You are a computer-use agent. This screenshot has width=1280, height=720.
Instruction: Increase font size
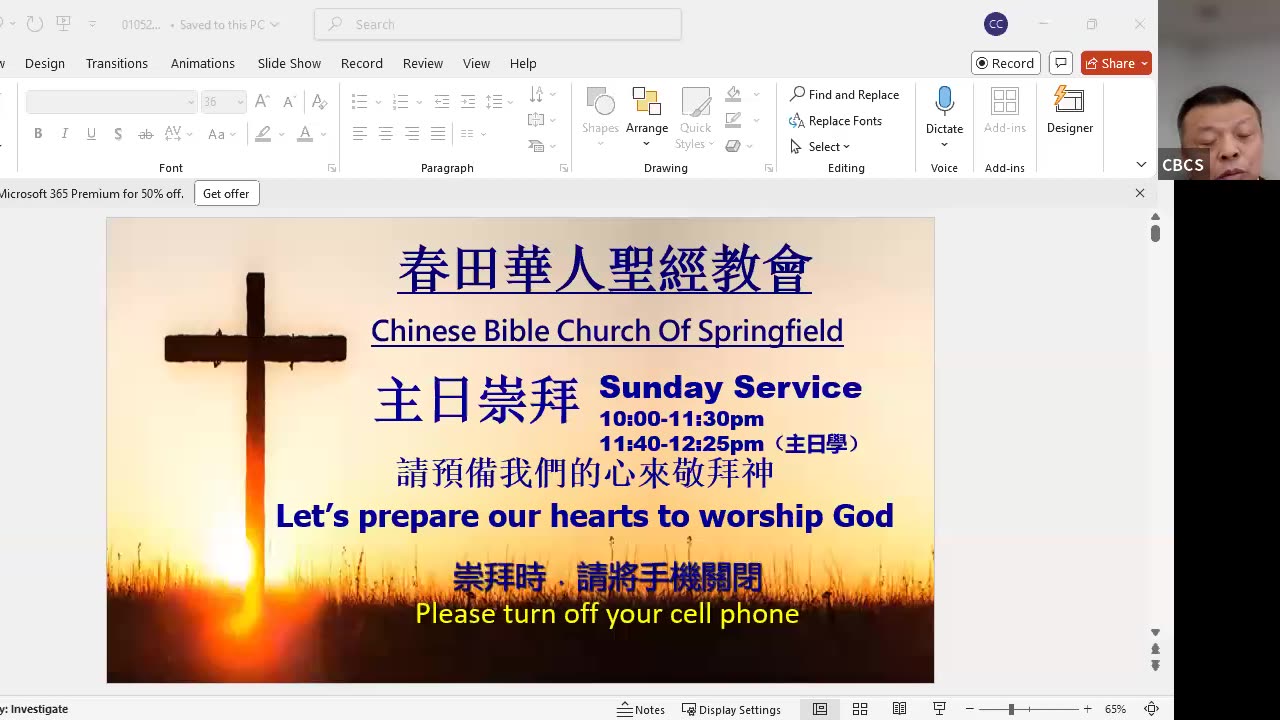tap(262, 102)
